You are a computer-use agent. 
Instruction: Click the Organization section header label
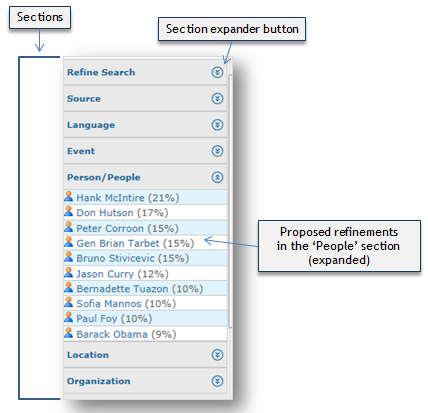[99, 381]
